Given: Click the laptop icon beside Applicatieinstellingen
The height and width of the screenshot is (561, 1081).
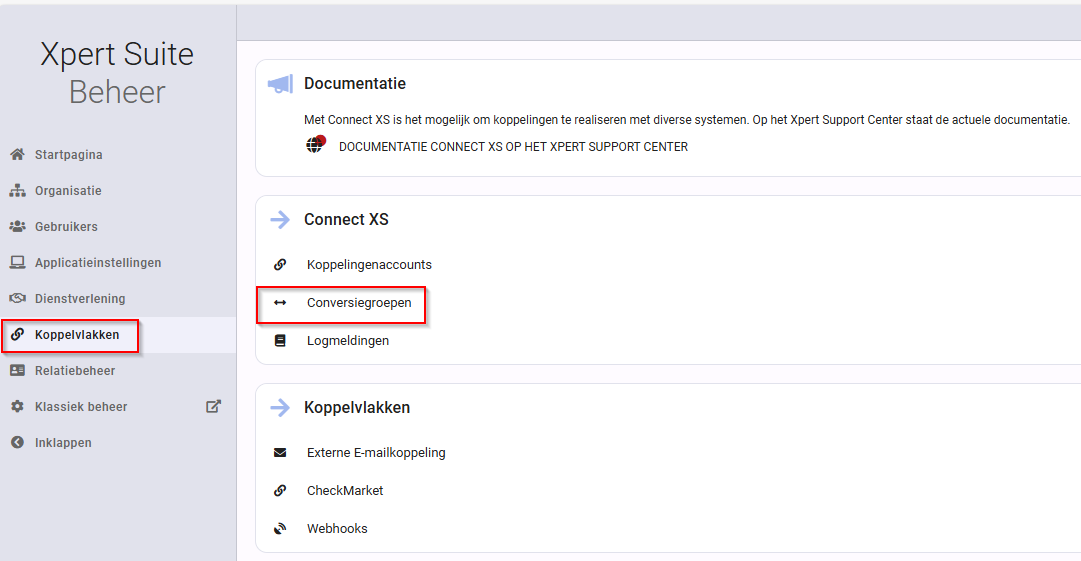Looking at the screenshot, I should [17, 263].
